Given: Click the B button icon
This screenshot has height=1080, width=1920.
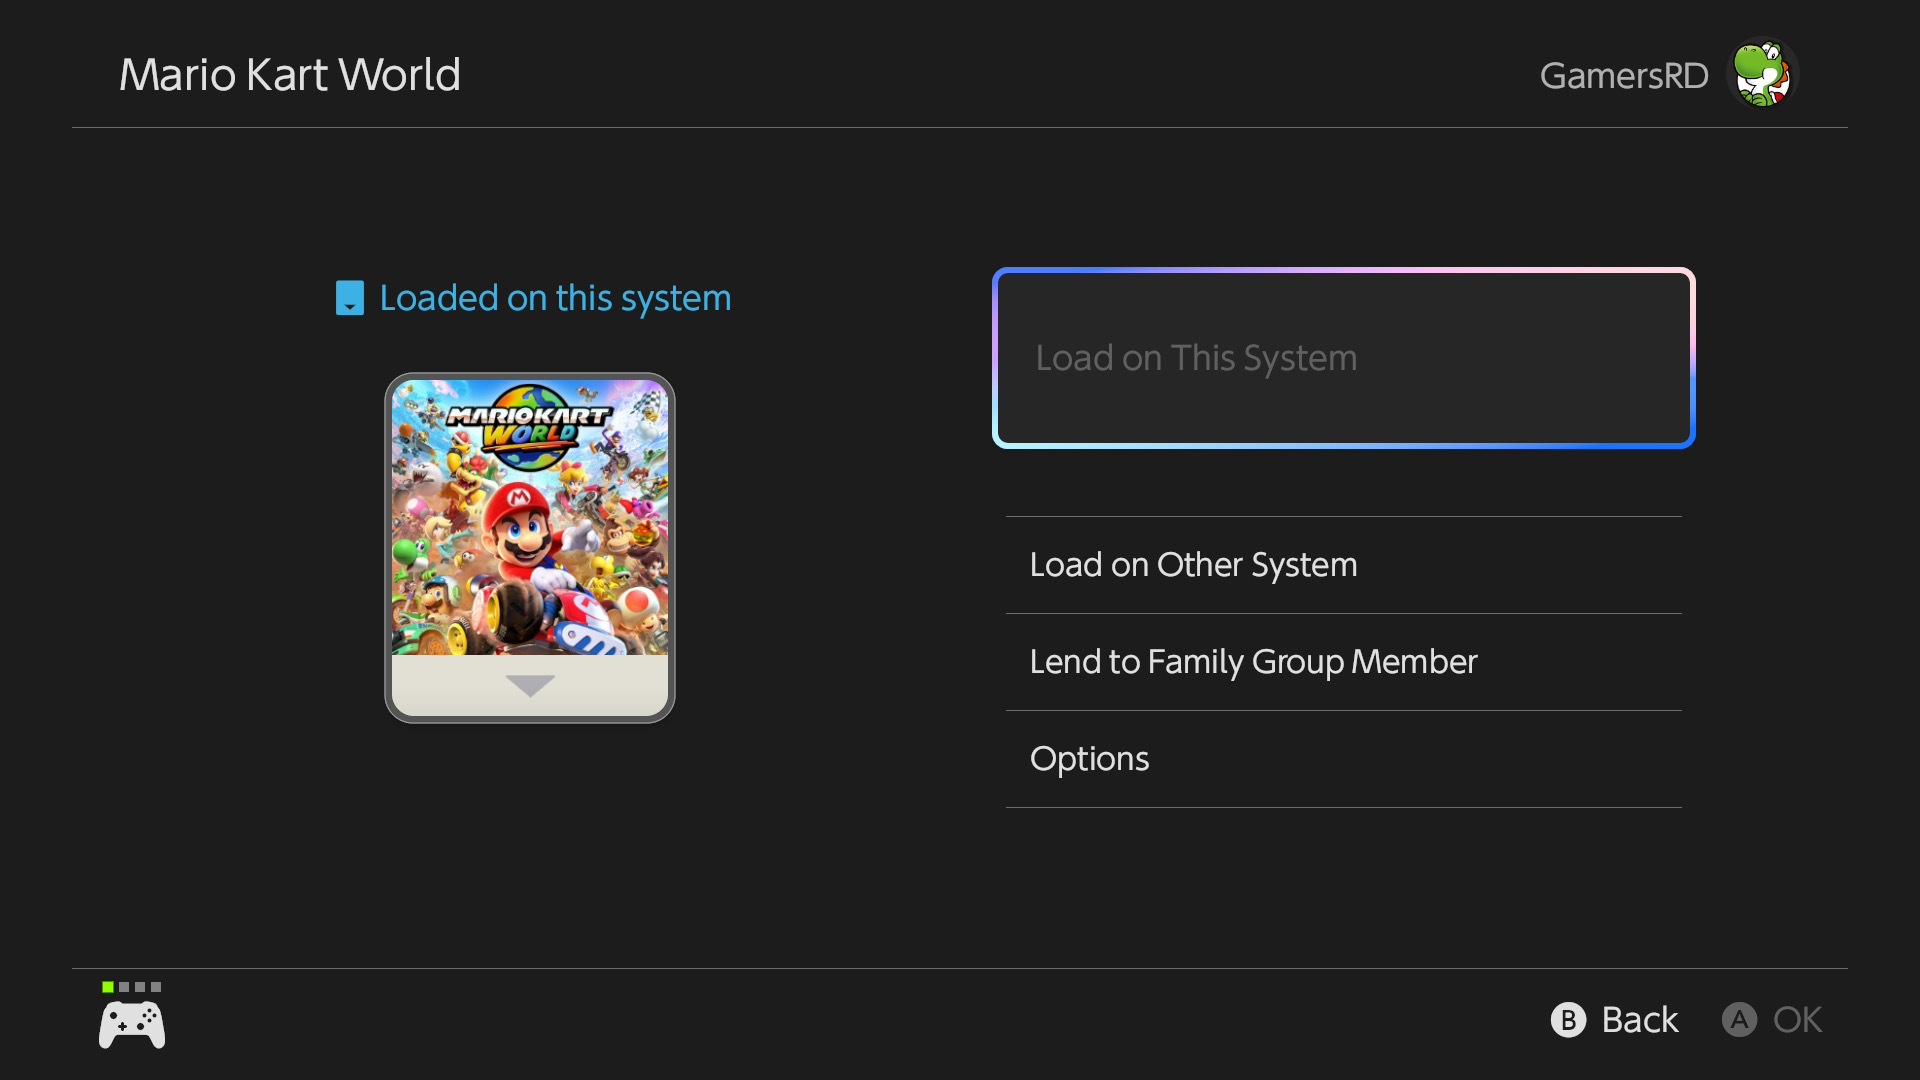Looking at the screenshot, I should pos(1568,1020).
